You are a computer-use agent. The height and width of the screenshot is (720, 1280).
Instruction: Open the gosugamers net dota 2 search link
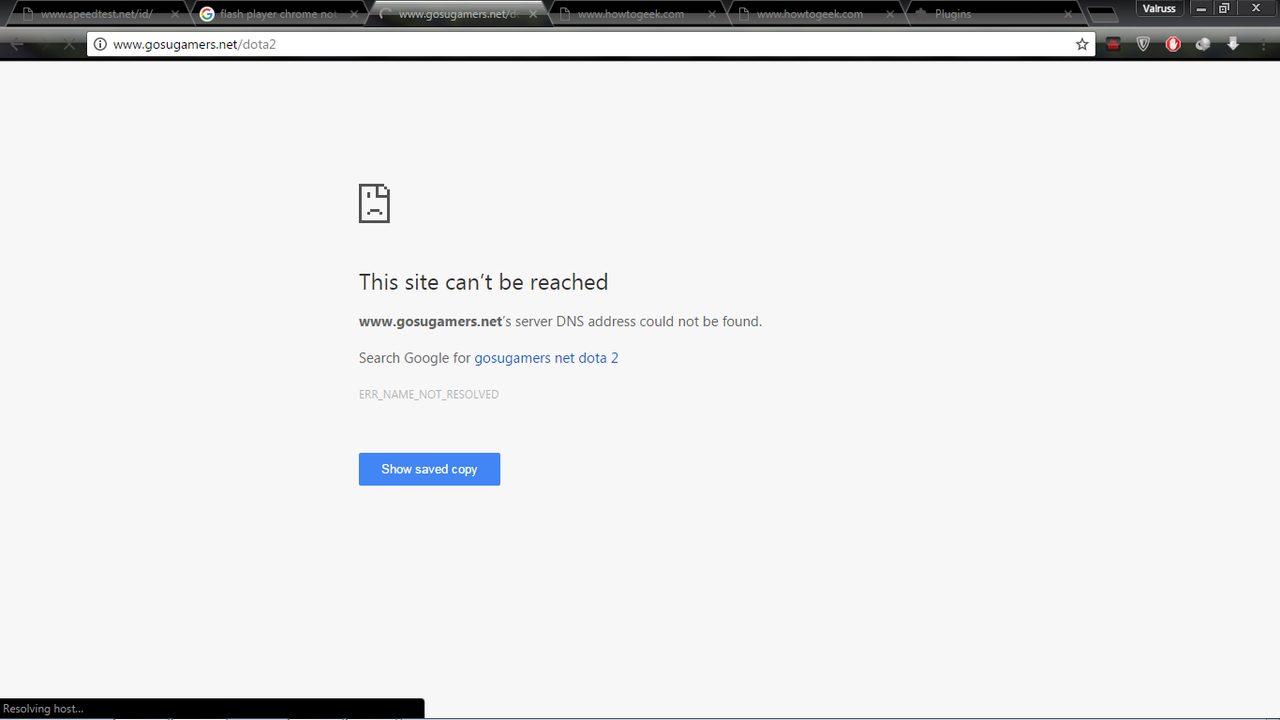tap(546, 358)
